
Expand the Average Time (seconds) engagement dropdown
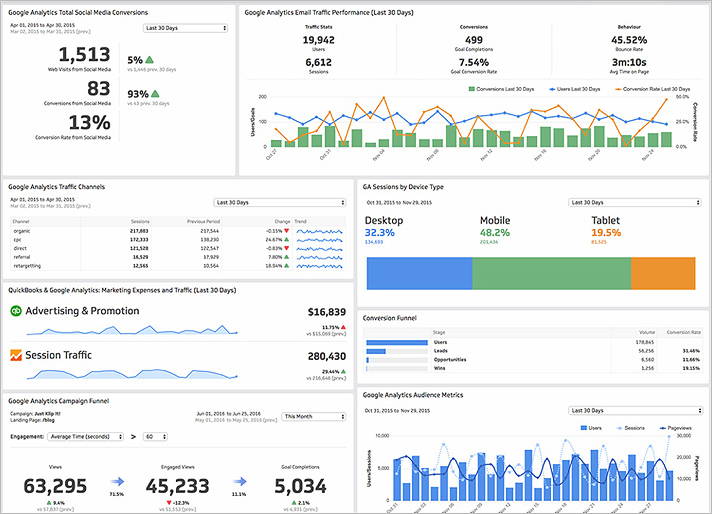85,436
